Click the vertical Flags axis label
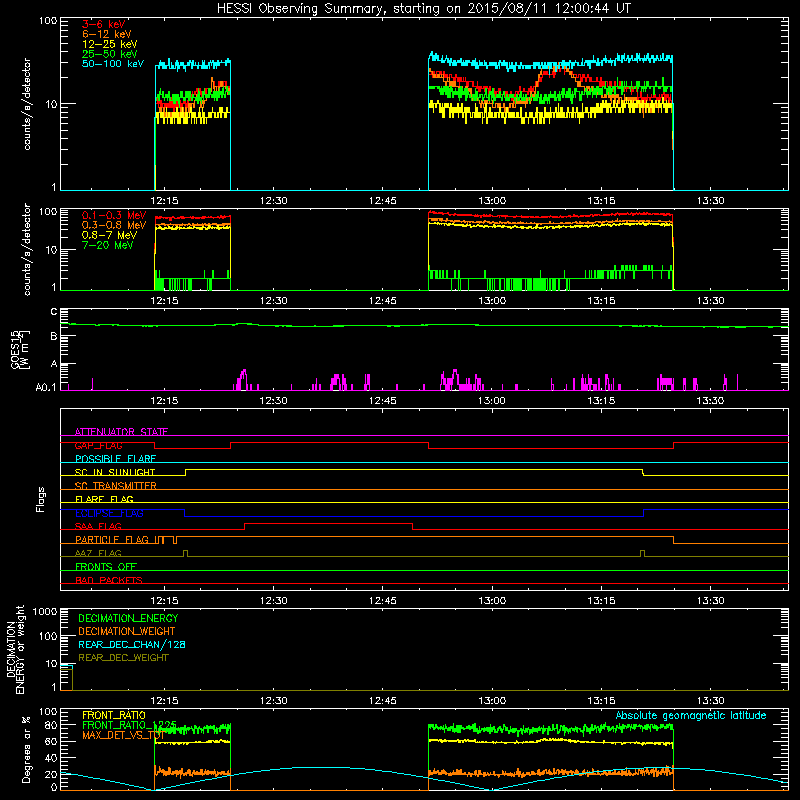This screenshot has width=800, height=800. pos(41,499)
